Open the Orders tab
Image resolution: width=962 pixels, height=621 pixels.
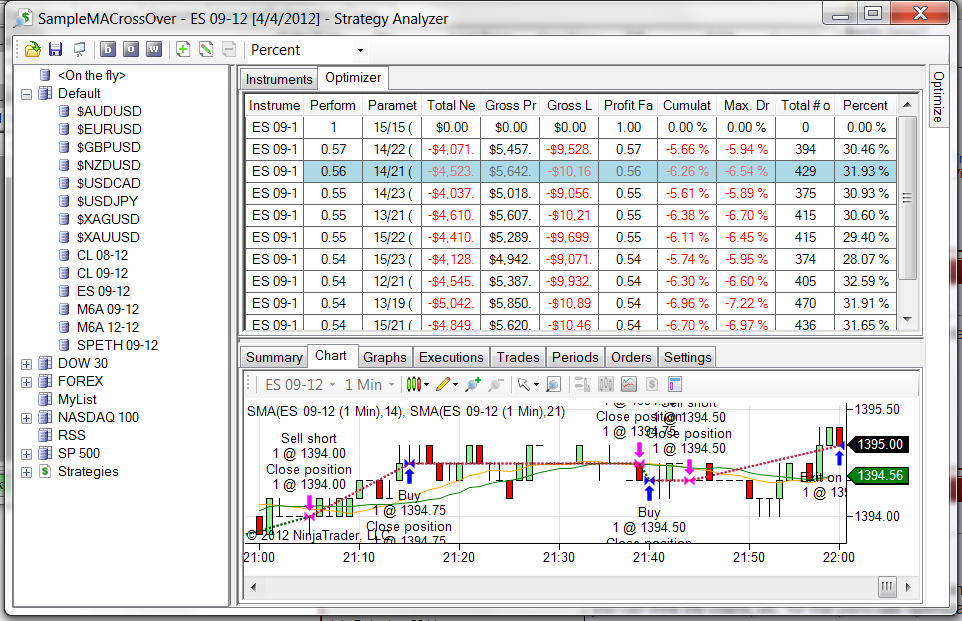point(631,357)
